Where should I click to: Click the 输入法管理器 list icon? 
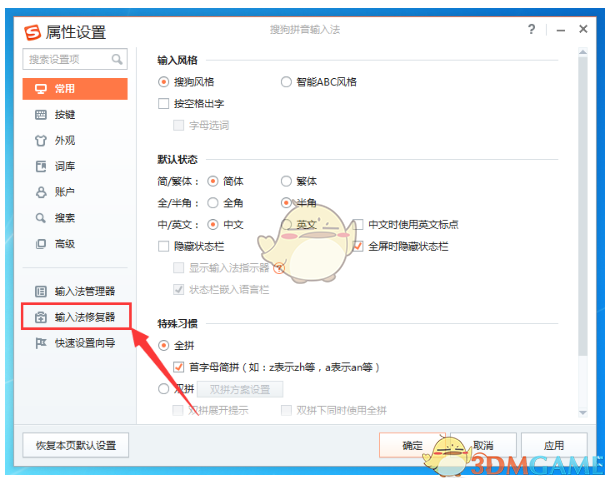[x=41, y=291]
